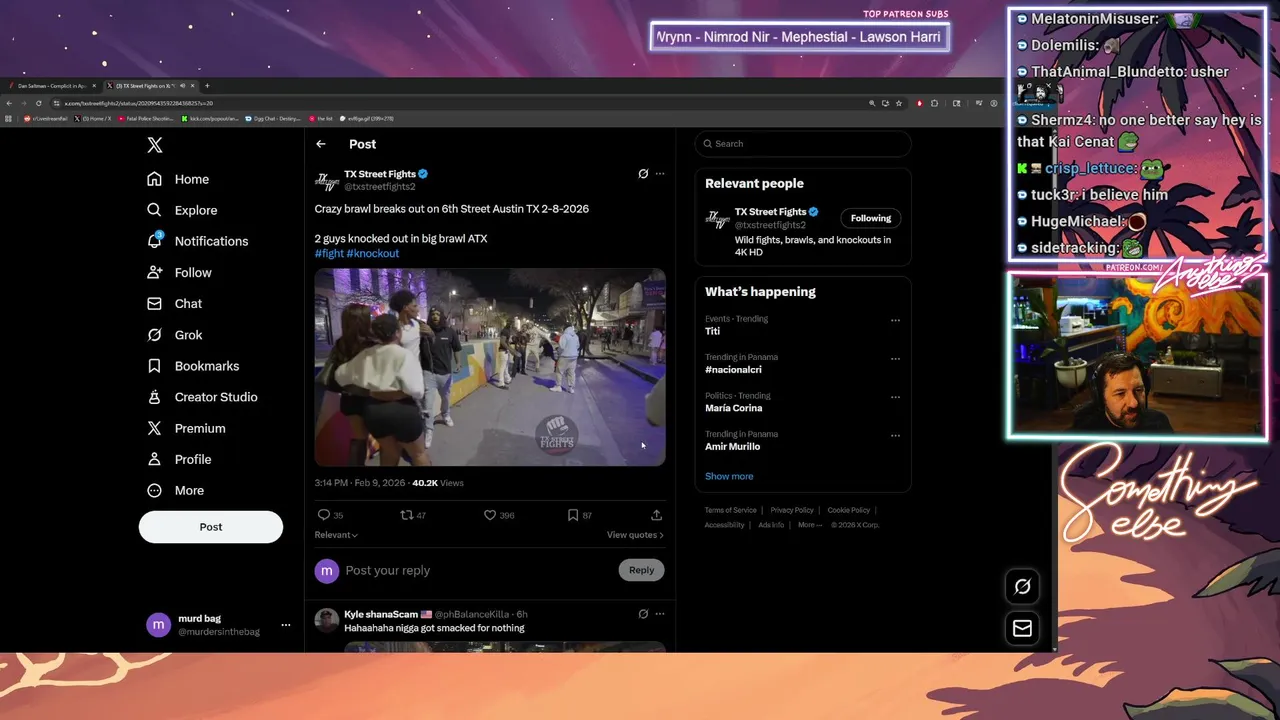Open more options for Amir Murillo trend
The width and height of the screenshot is (1280, 720).
[895, 435]
